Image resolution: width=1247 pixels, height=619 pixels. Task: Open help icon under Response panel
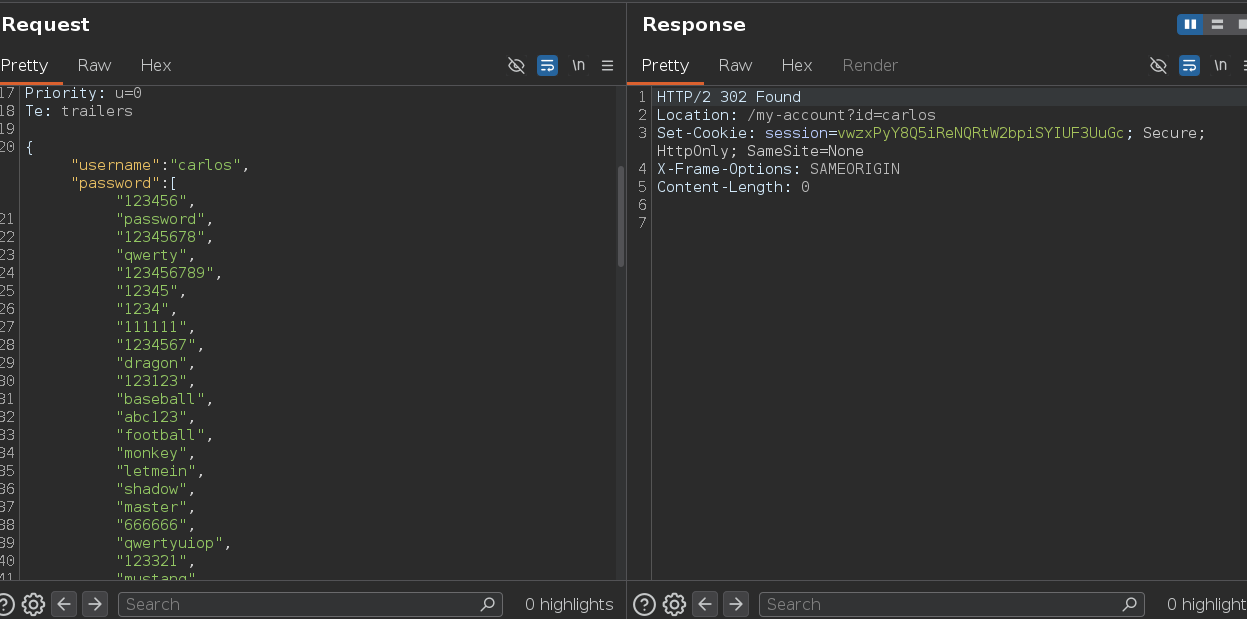[645, 604]
